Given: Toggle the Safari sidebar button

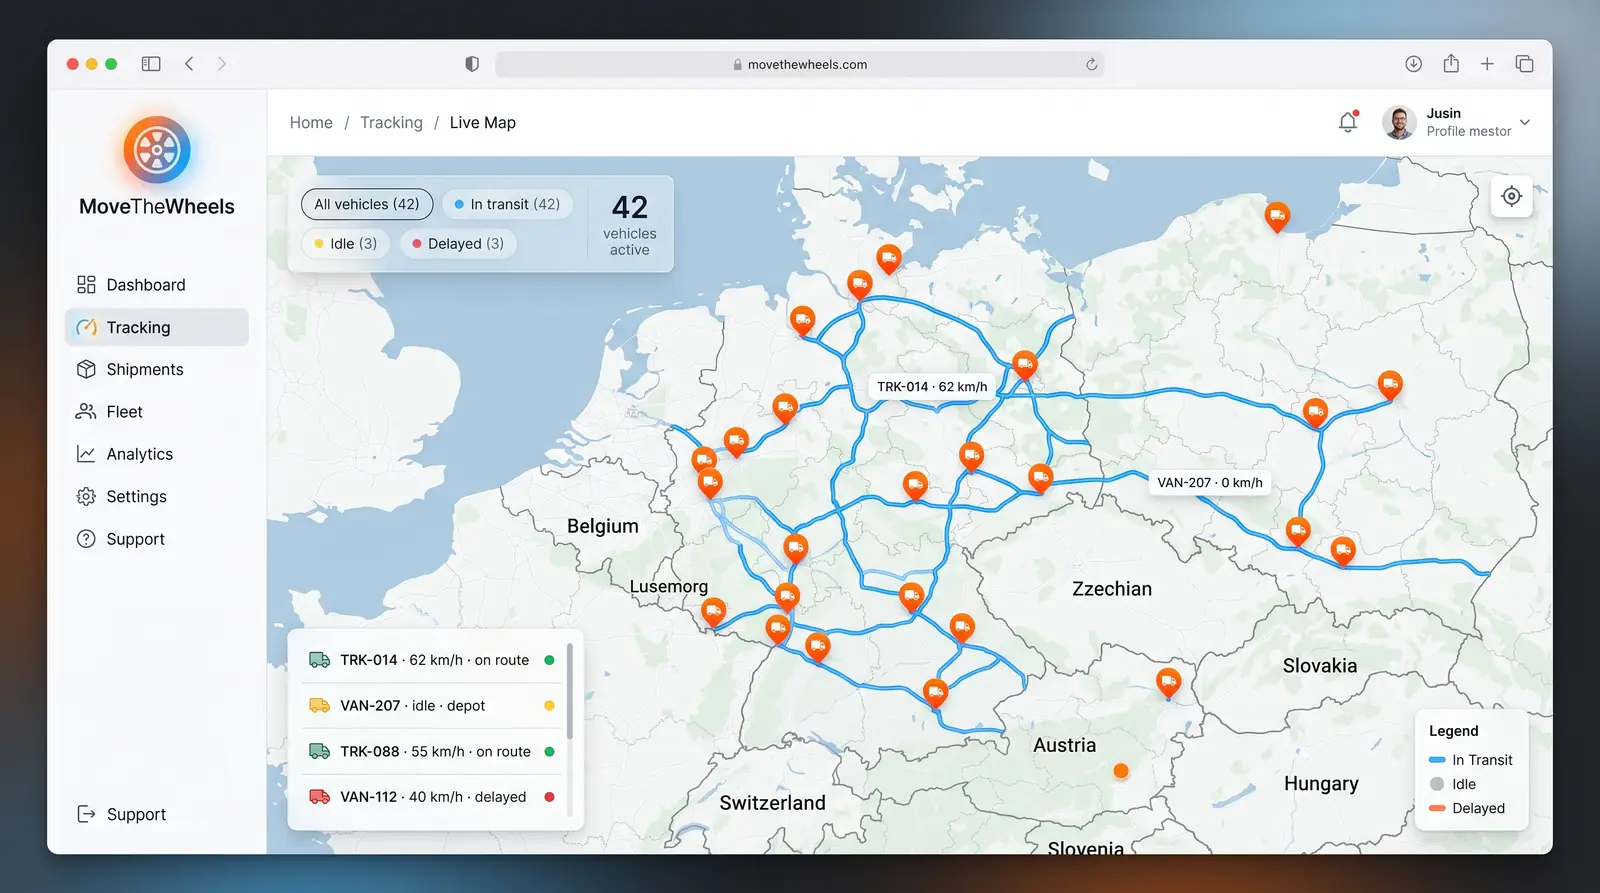Looking at the screenshot, I should coord(151,64).
